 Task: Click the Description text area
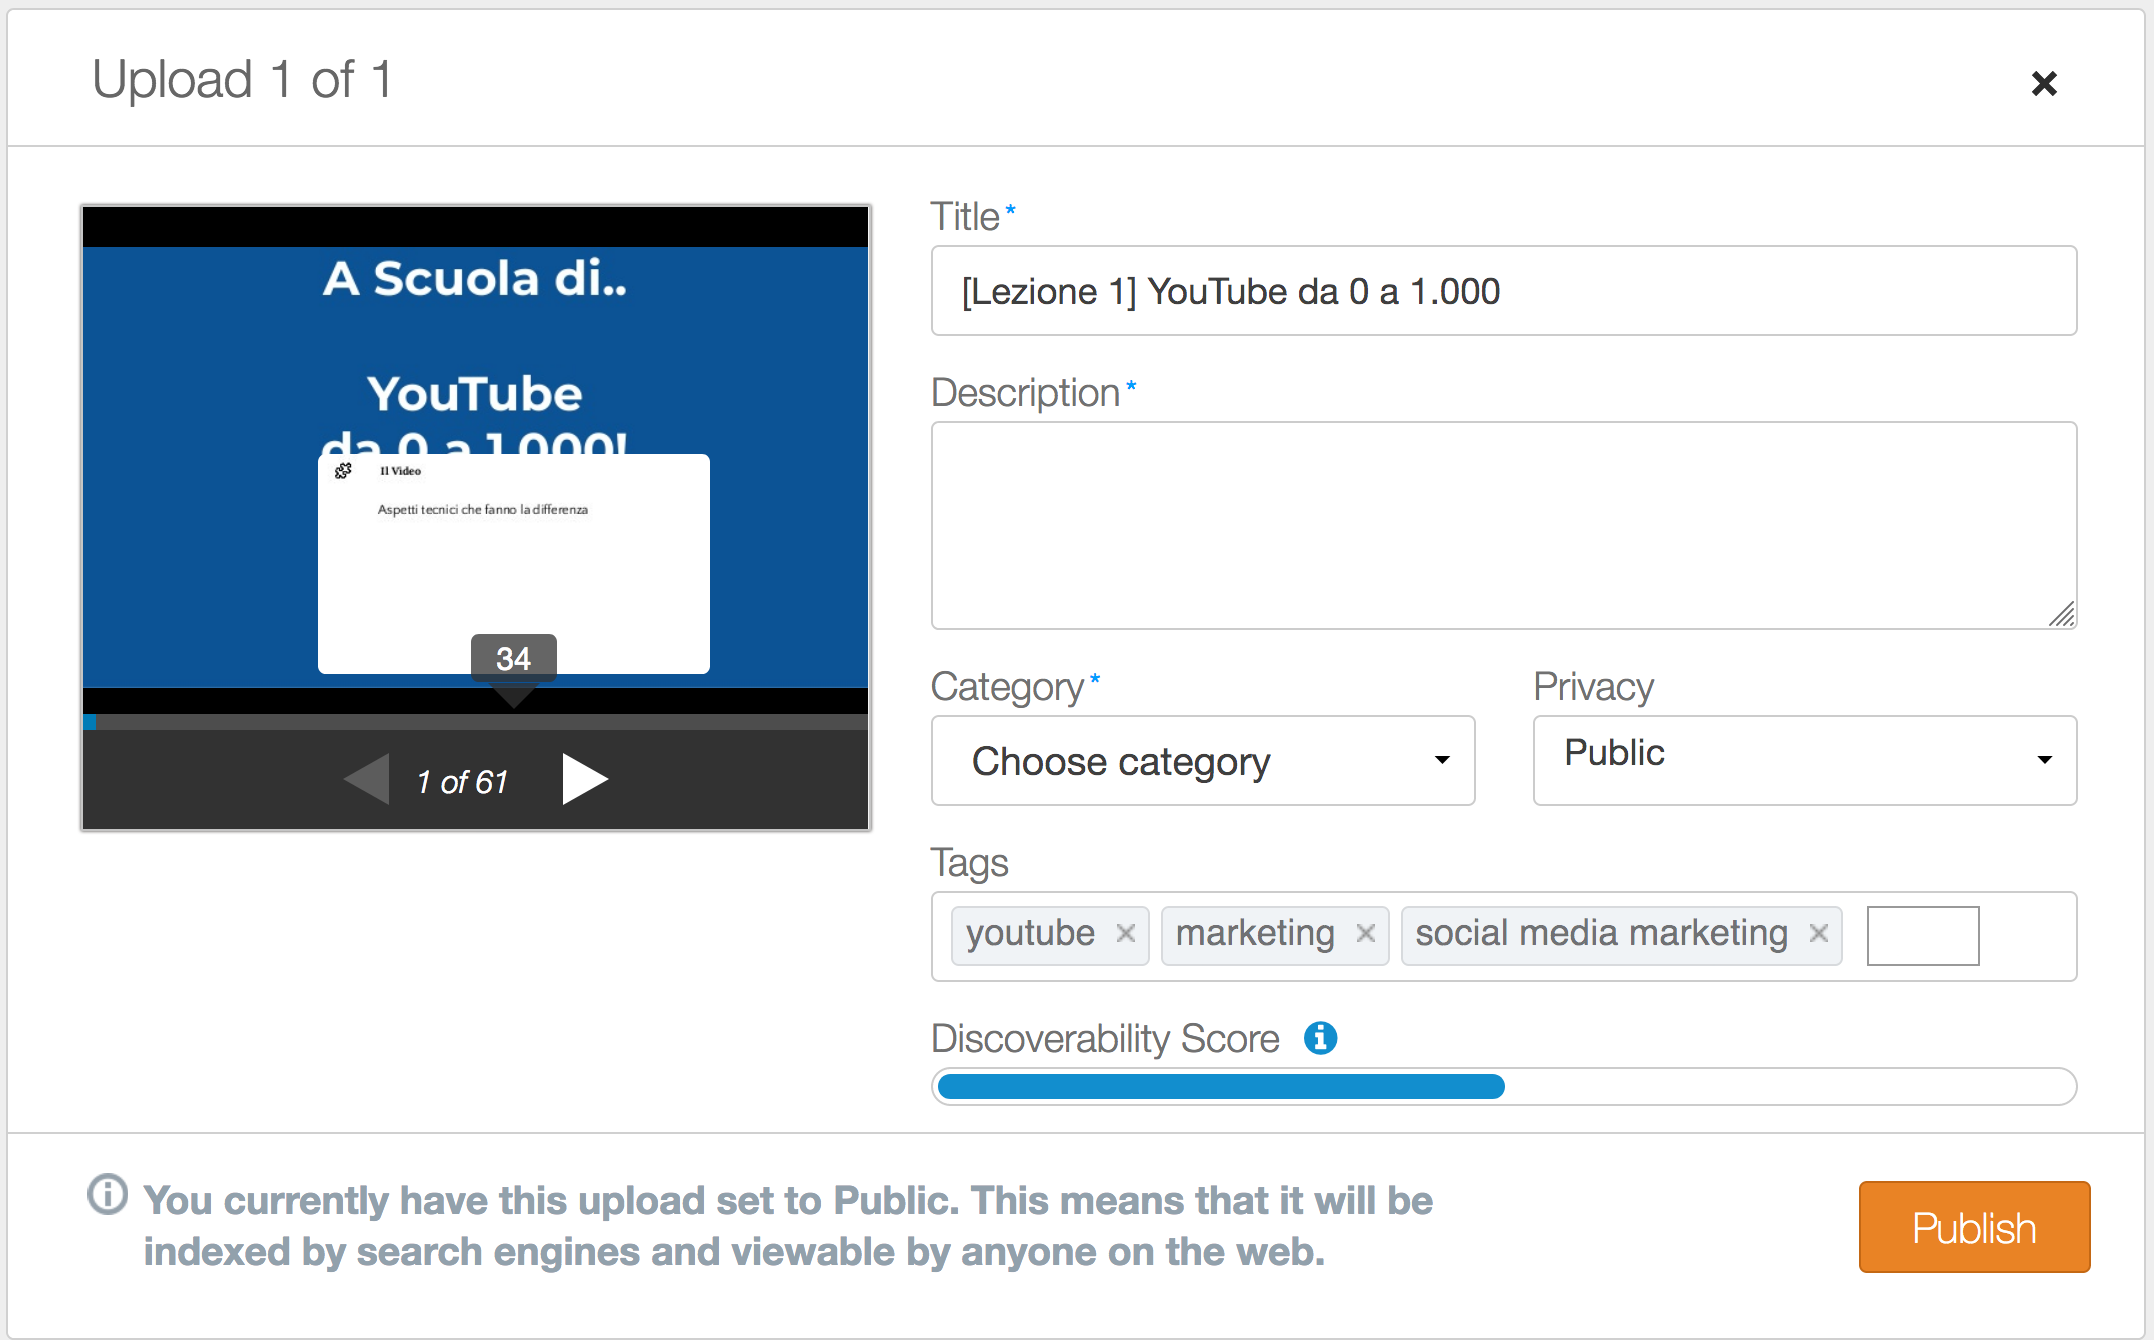pos(1504,525)
